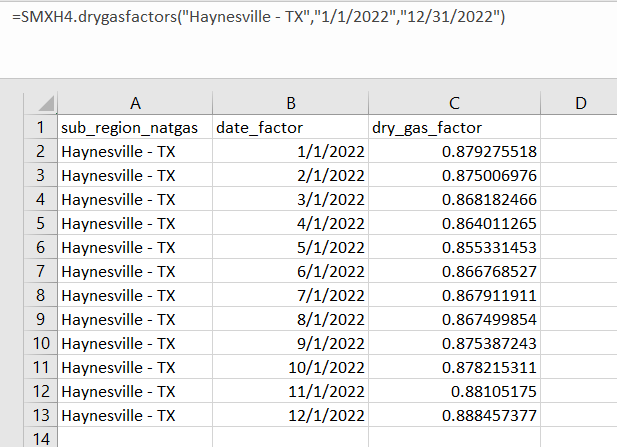
Task: Select column D header
Action: [x=579, y=103]
